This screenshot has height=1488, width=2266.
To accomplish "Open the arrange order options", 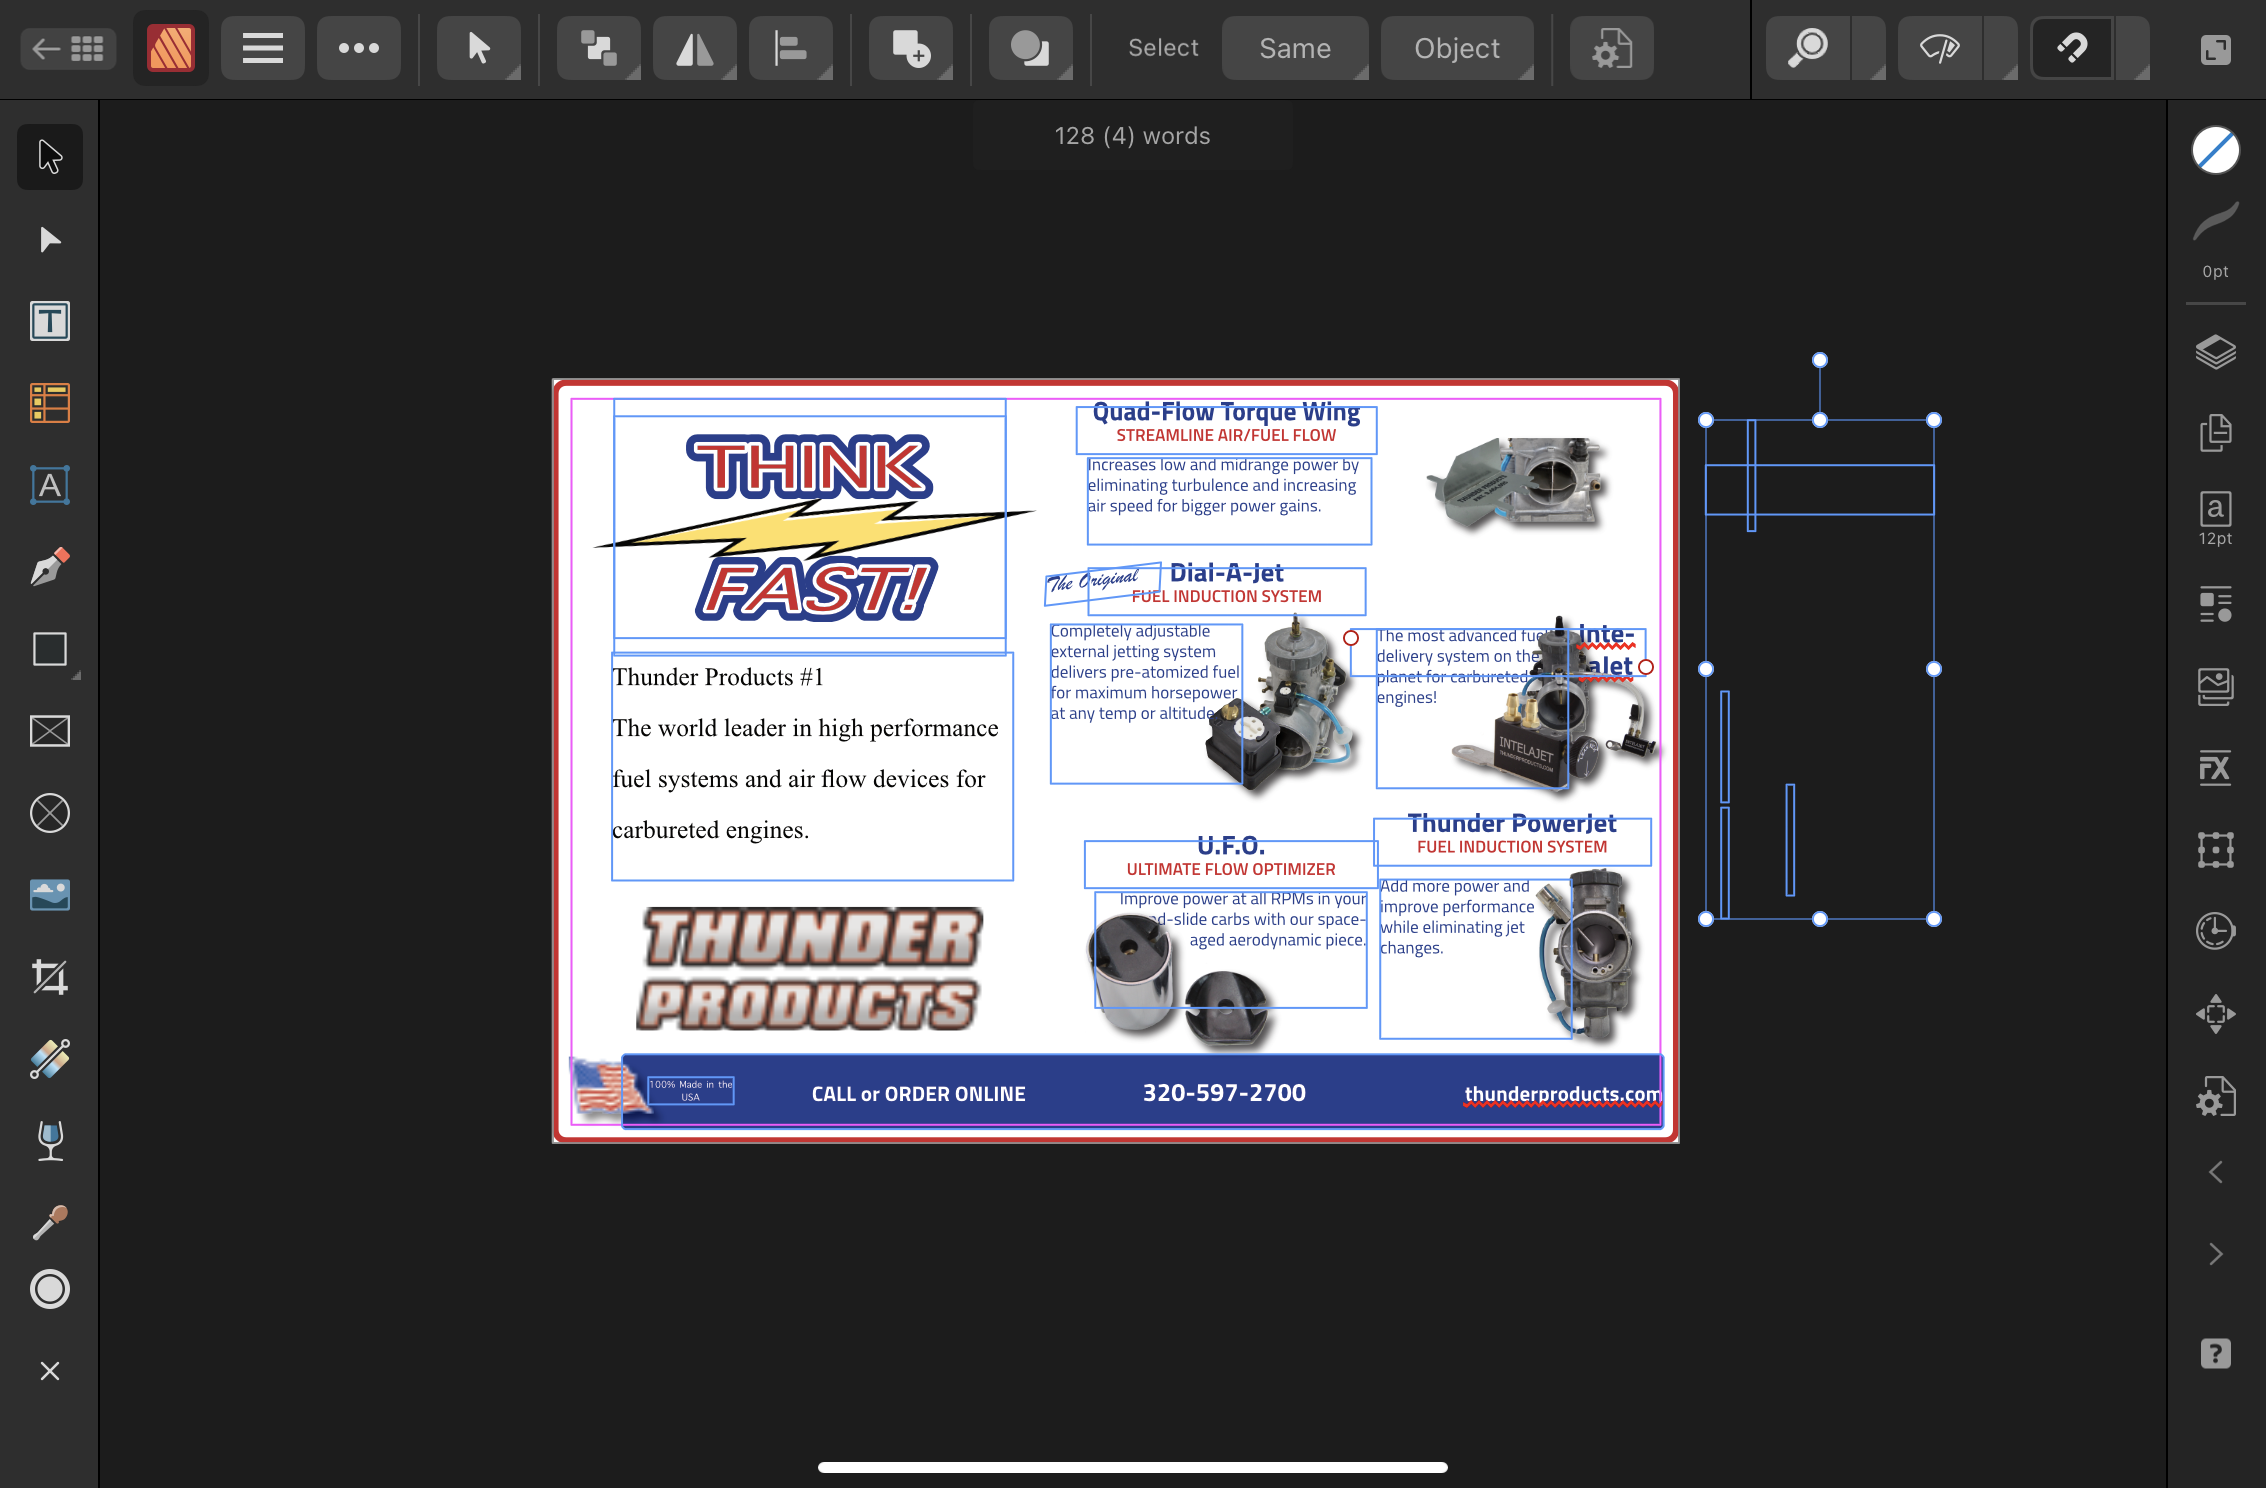I will click(599, 48).
